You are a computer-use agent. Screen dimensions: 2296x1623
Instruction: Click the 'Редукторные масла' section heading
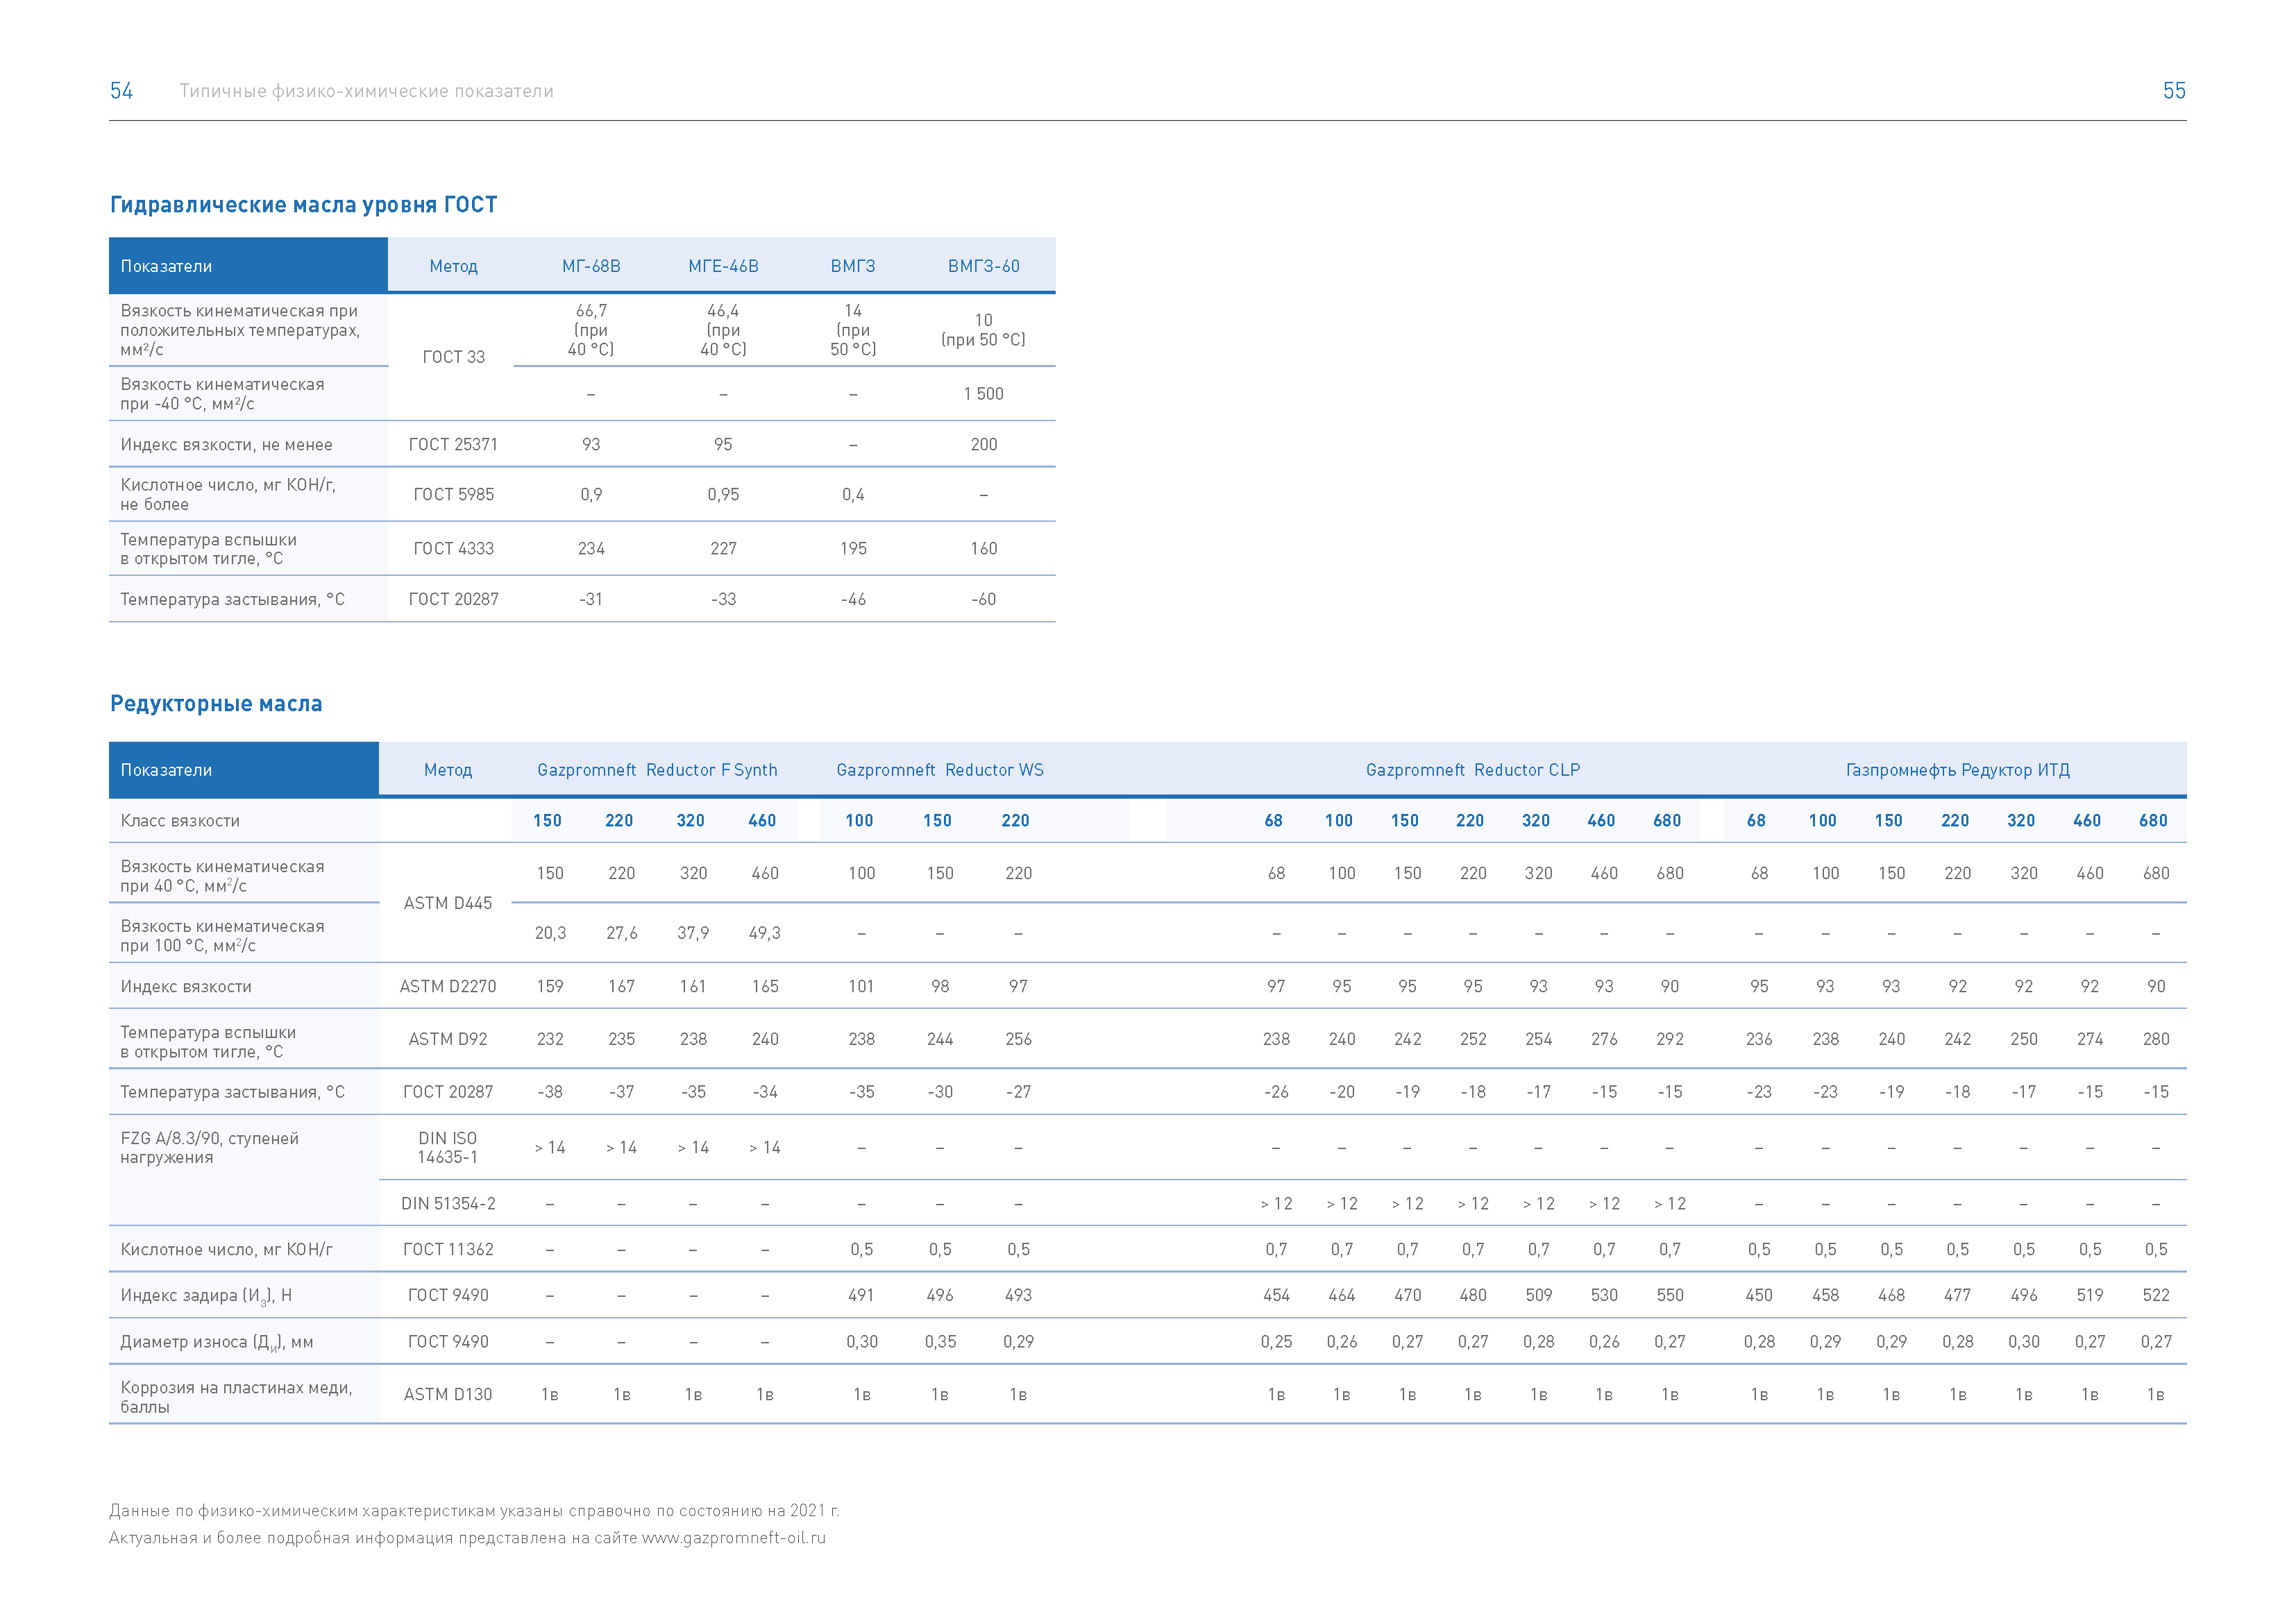[x=216, y=704]
